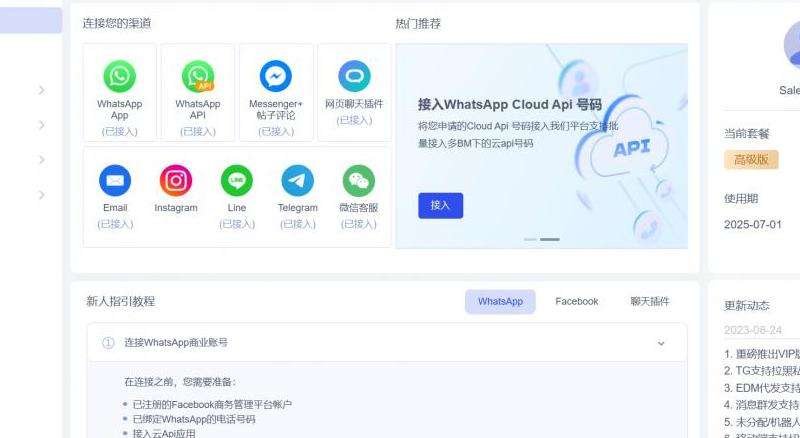Screen dimensions: 800x438
Task: Open the Line channel icon
Action: (237, 180)
